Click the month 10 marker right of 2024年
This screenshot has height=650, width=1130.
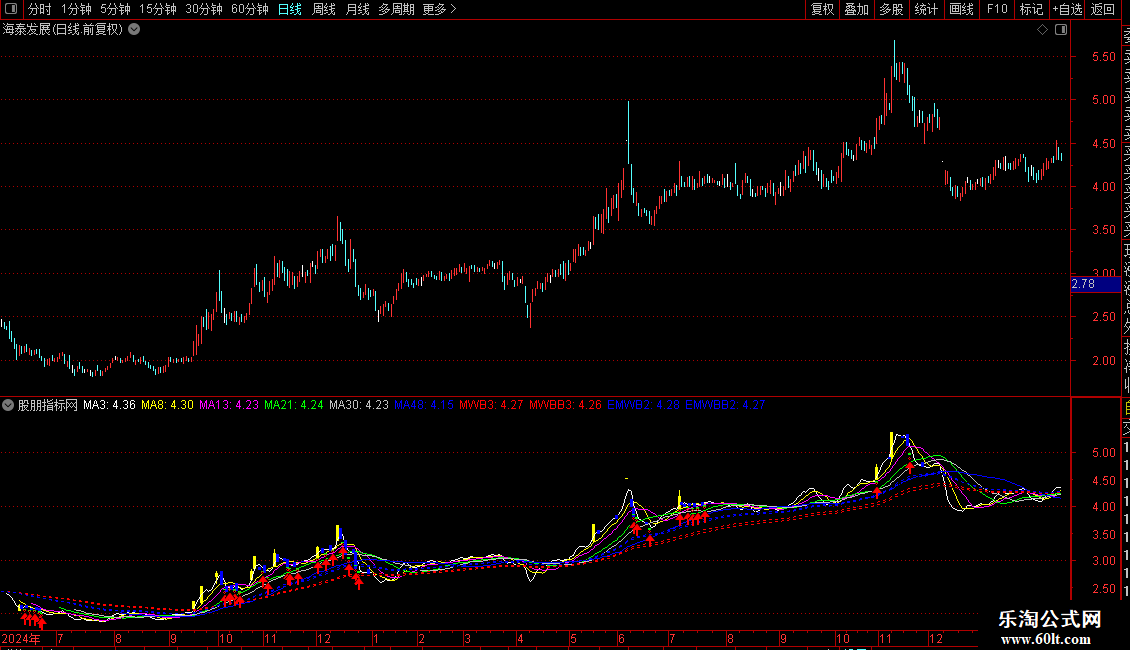point(226,638)
